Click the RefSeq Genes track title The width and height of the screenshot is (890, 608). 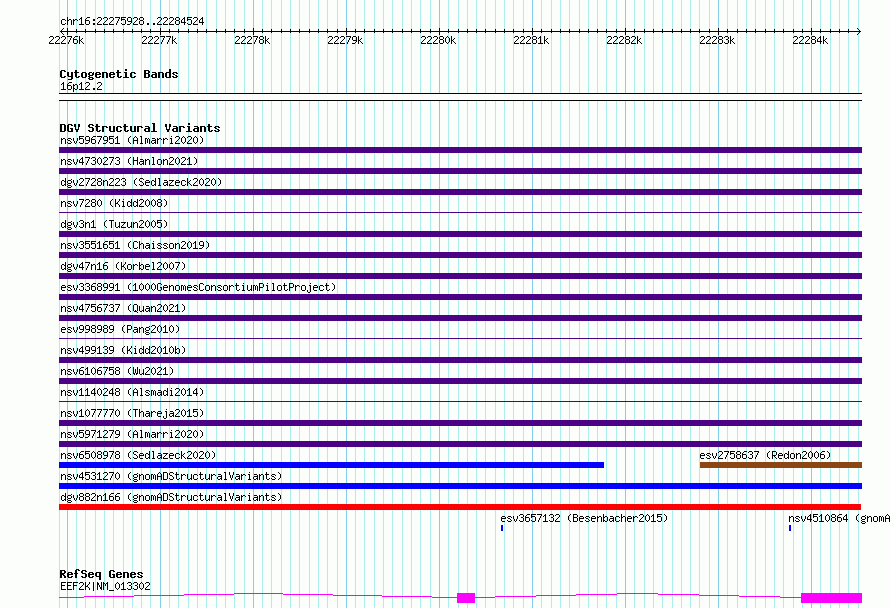101,575
